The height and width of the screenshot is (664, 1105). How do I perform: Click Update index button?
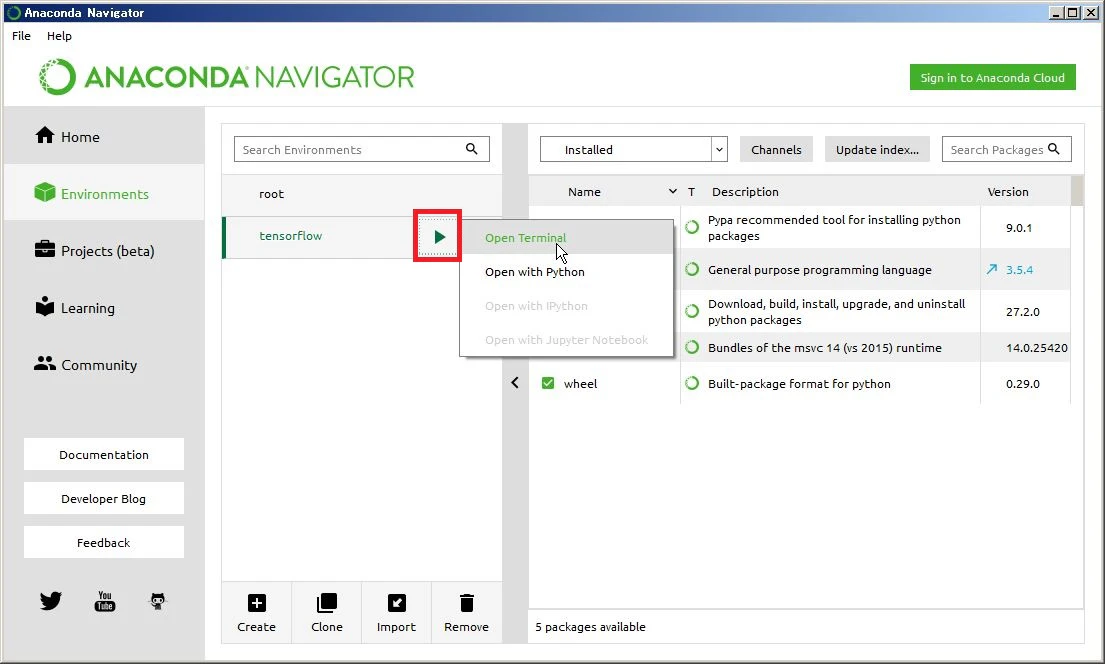click(877, 149)
